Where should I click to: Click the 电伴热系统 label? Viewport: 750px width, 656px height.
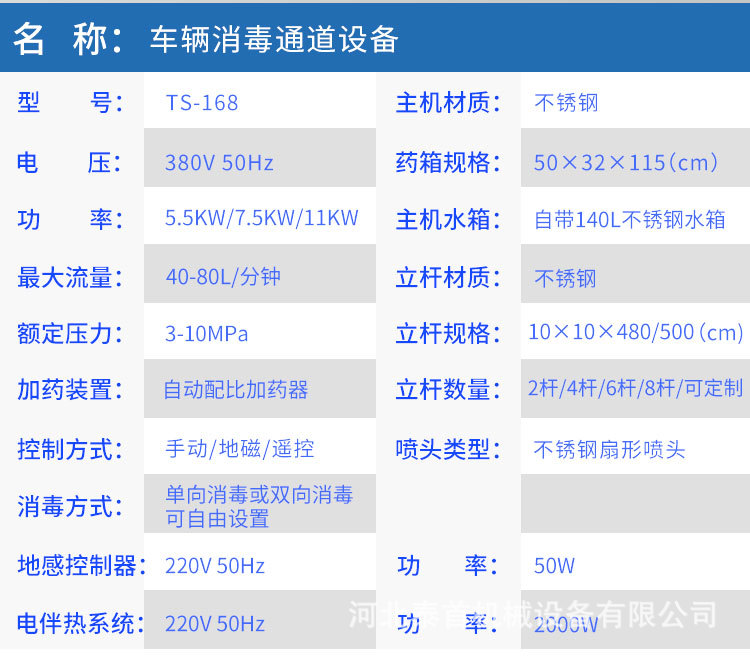click(x=76, y=624)
